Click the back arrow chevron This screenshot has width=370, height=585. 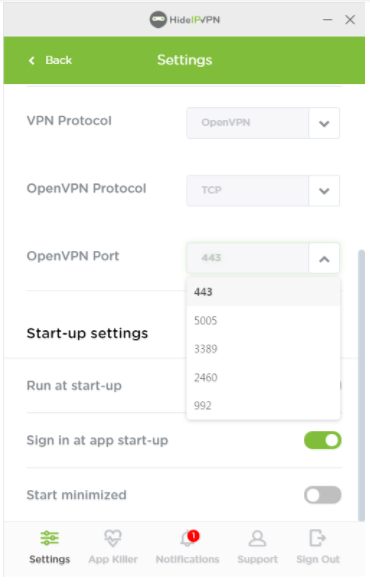pos(32,60)
